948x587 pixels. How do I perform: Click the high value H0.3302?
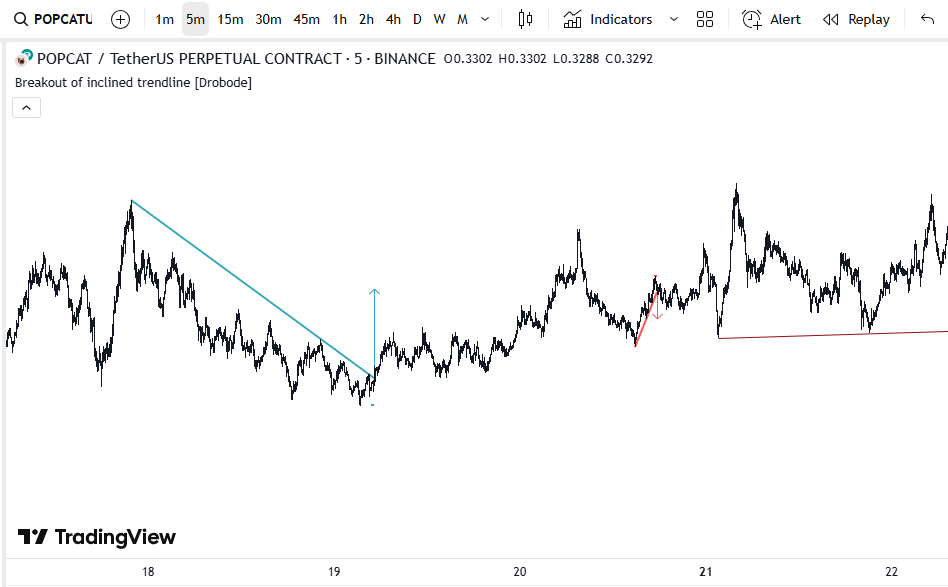tap(522, 59)
